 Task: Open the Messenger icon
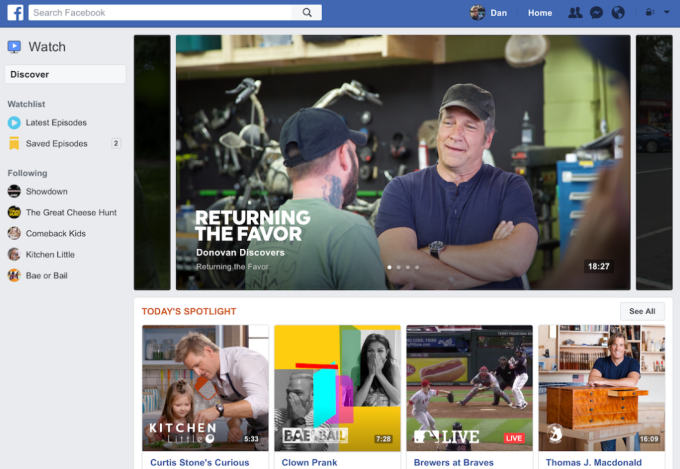coord(596,13)
